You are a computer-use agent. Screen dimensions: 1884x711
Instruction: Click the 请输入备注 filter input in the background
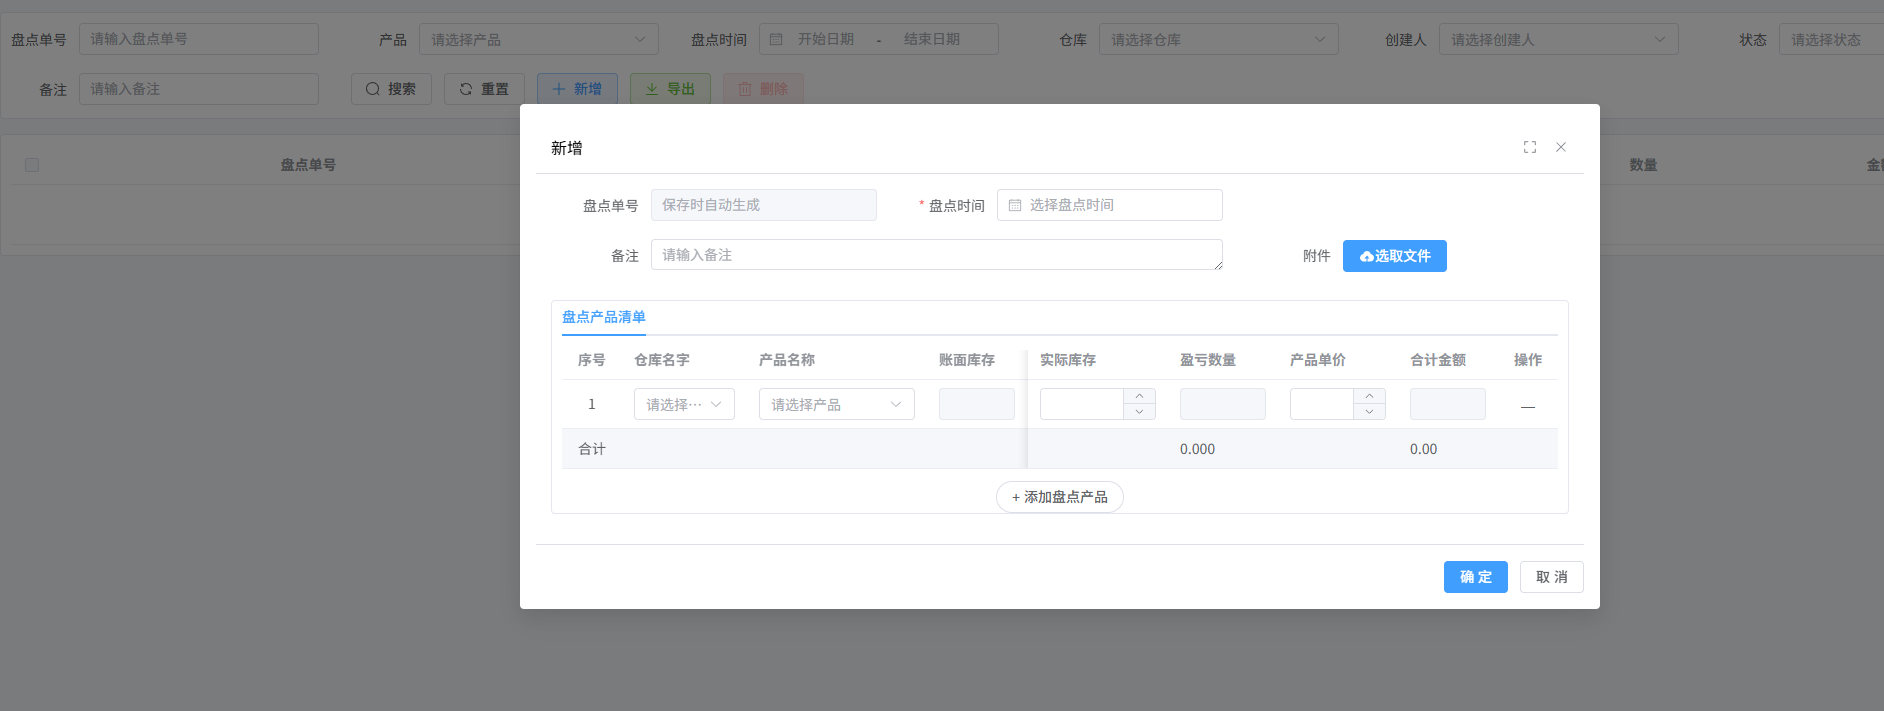199,89
